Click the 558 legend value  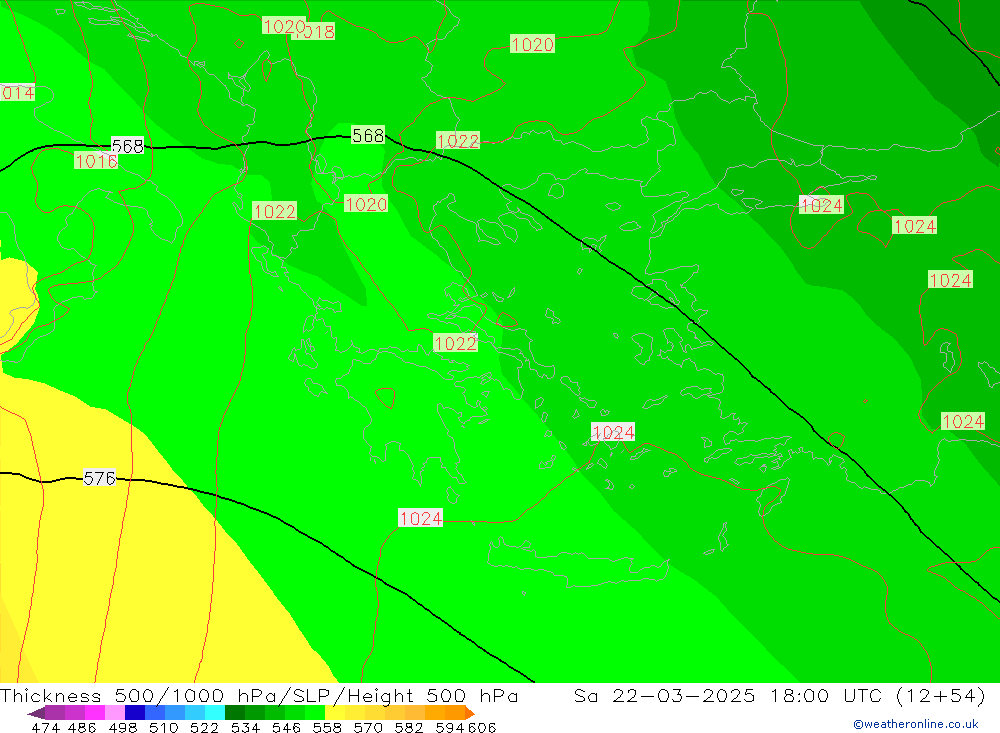tap(327, 727)
